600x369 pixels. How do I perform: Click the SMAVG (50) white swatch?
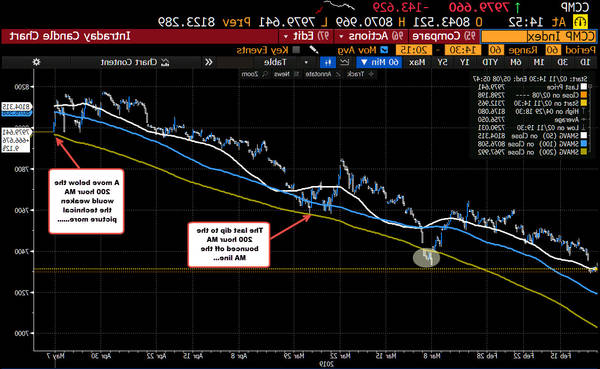584,135
